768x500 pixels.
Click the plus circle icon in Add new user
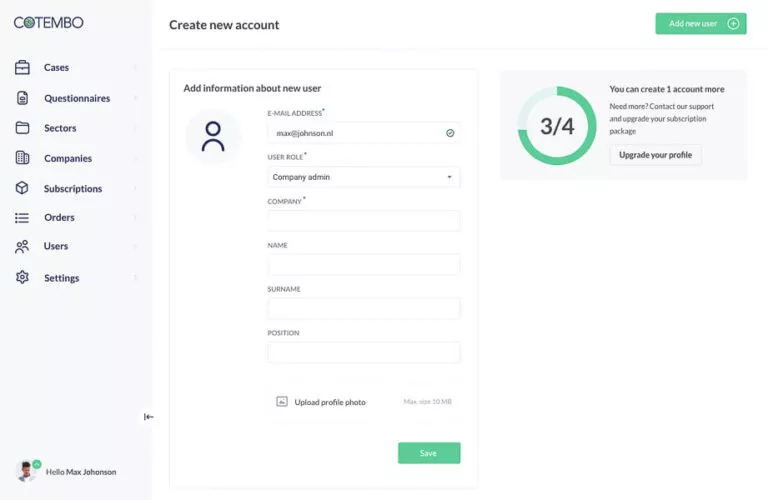pos(733,24)
